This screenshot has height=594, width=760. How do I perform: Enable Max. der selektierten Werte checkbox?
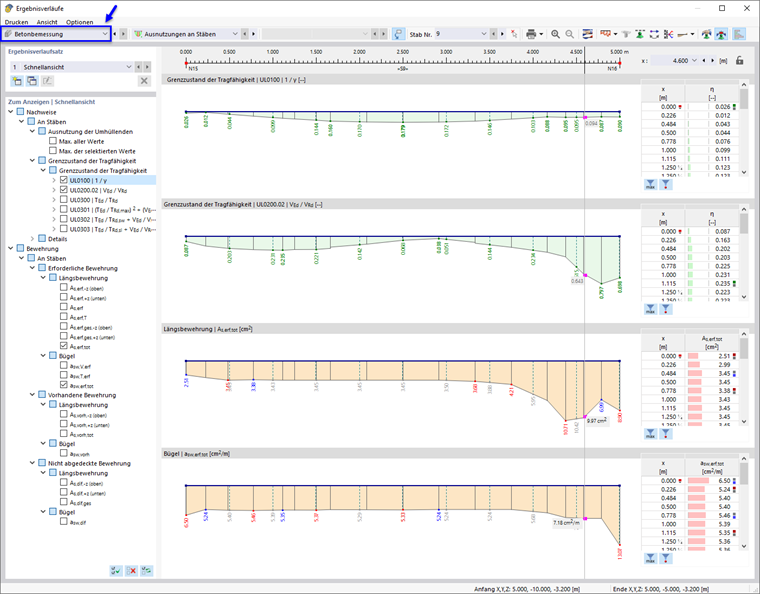pos(53,151)
